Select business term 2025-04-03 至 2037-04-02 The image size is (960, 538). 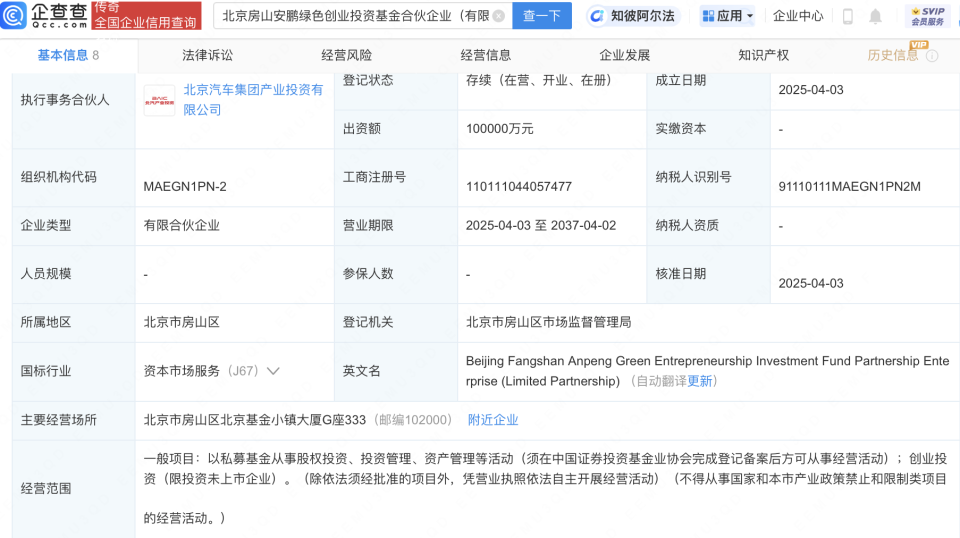pos(541,226)
